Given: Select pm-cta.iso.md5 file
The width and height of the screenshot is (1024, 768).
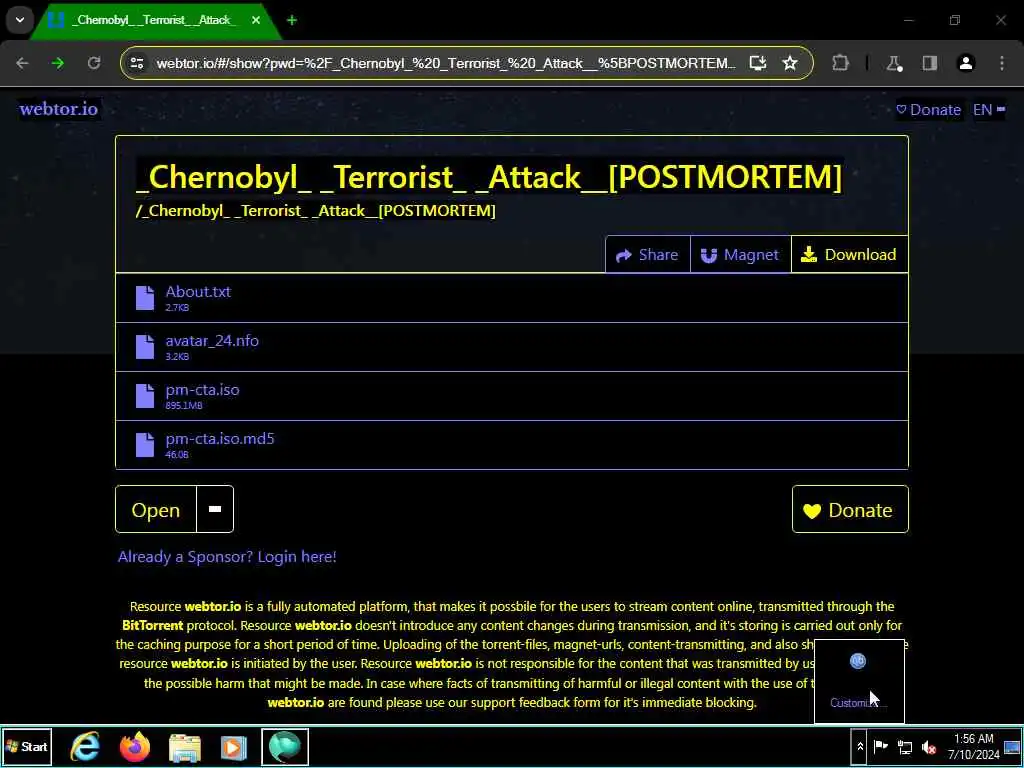Looking at the screenshot, I should (511, 445).
